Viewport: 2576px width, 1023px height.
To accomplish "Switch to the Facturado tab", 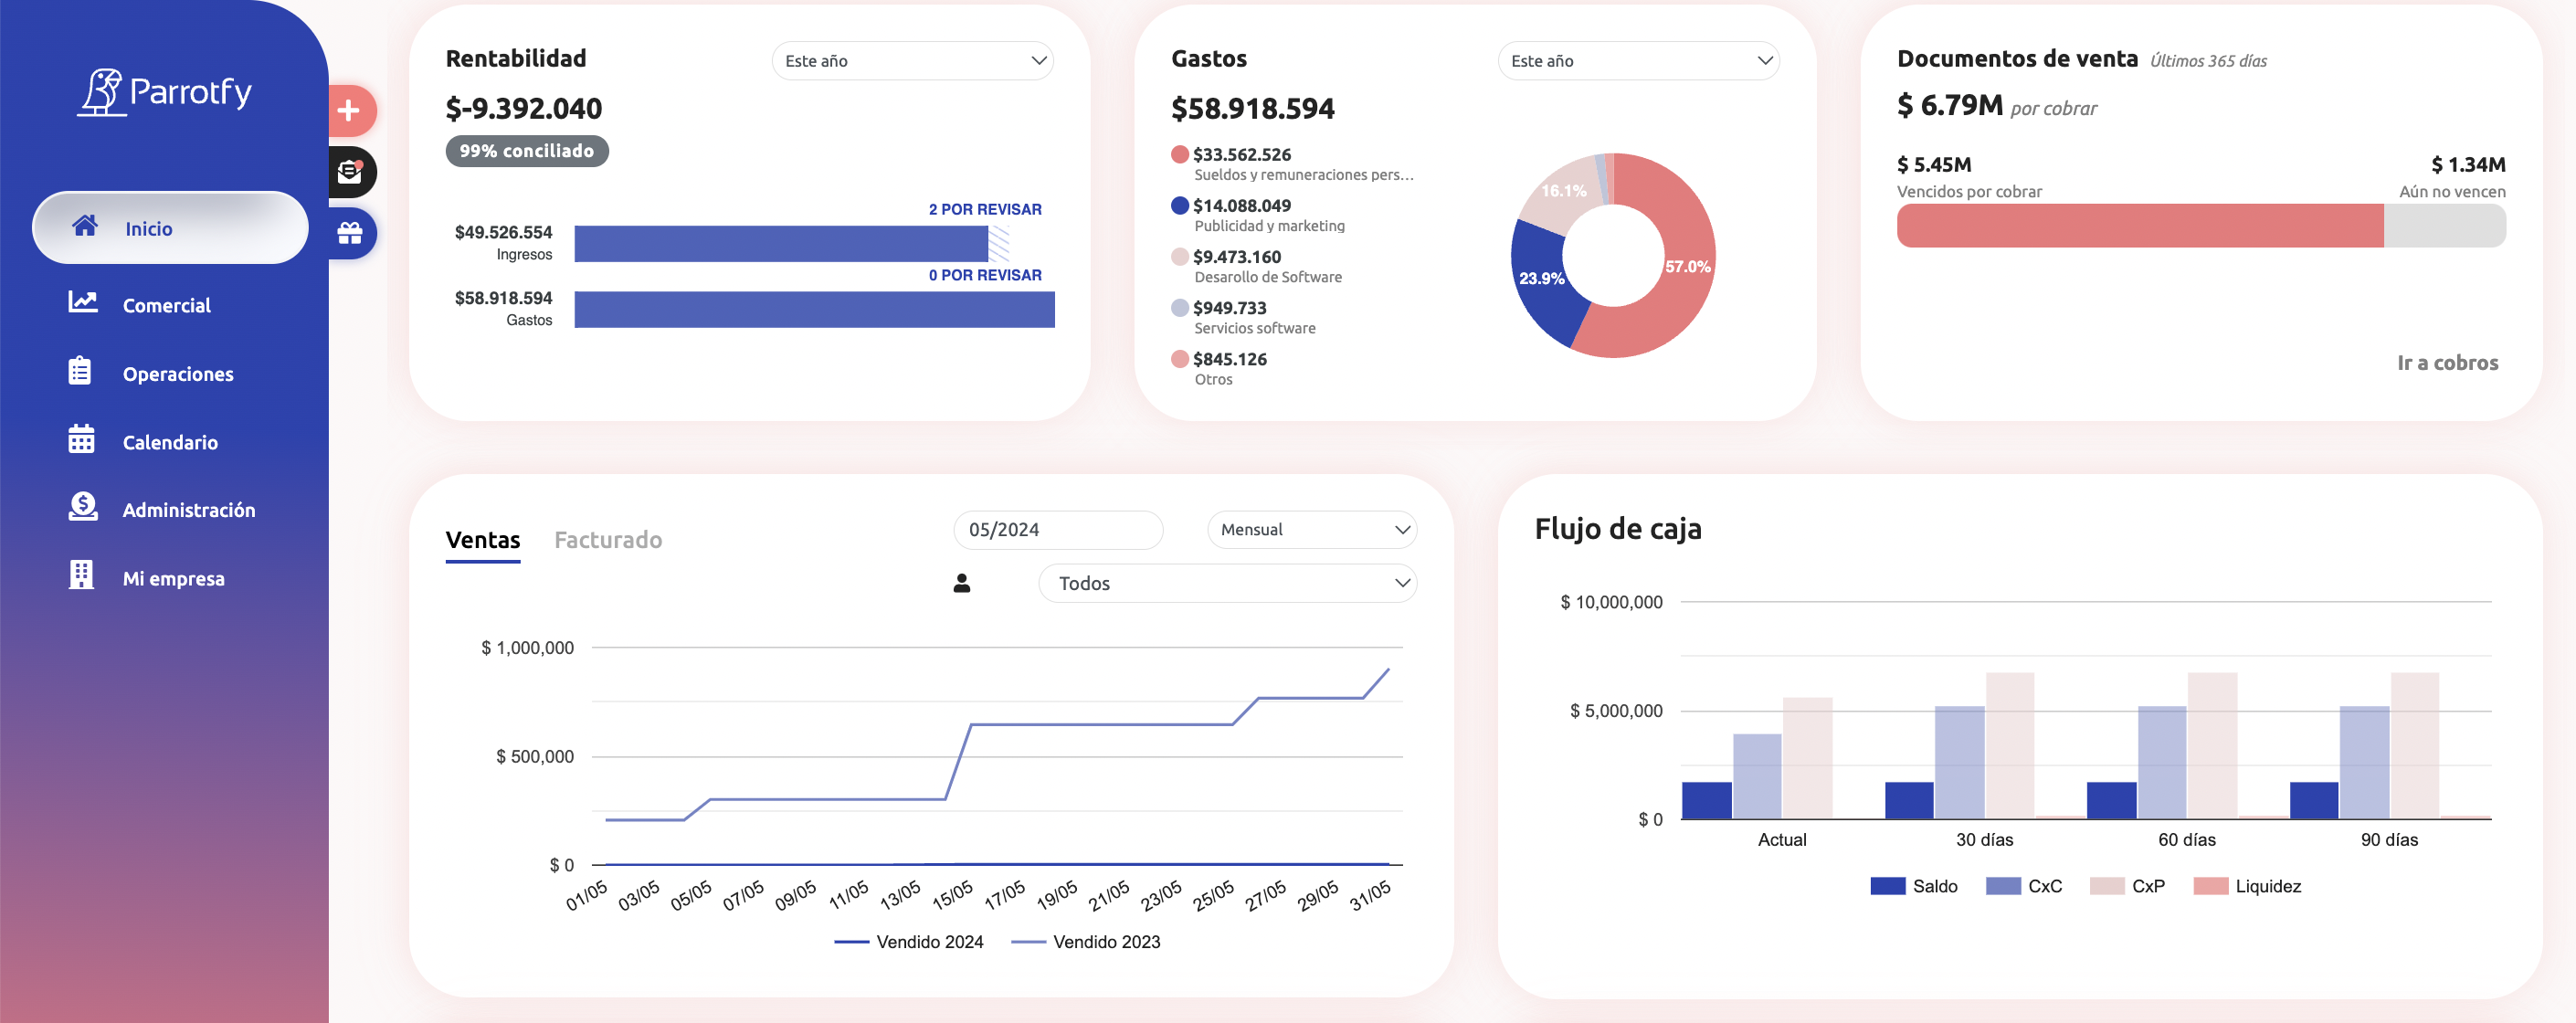I will (x=608, y=540).
